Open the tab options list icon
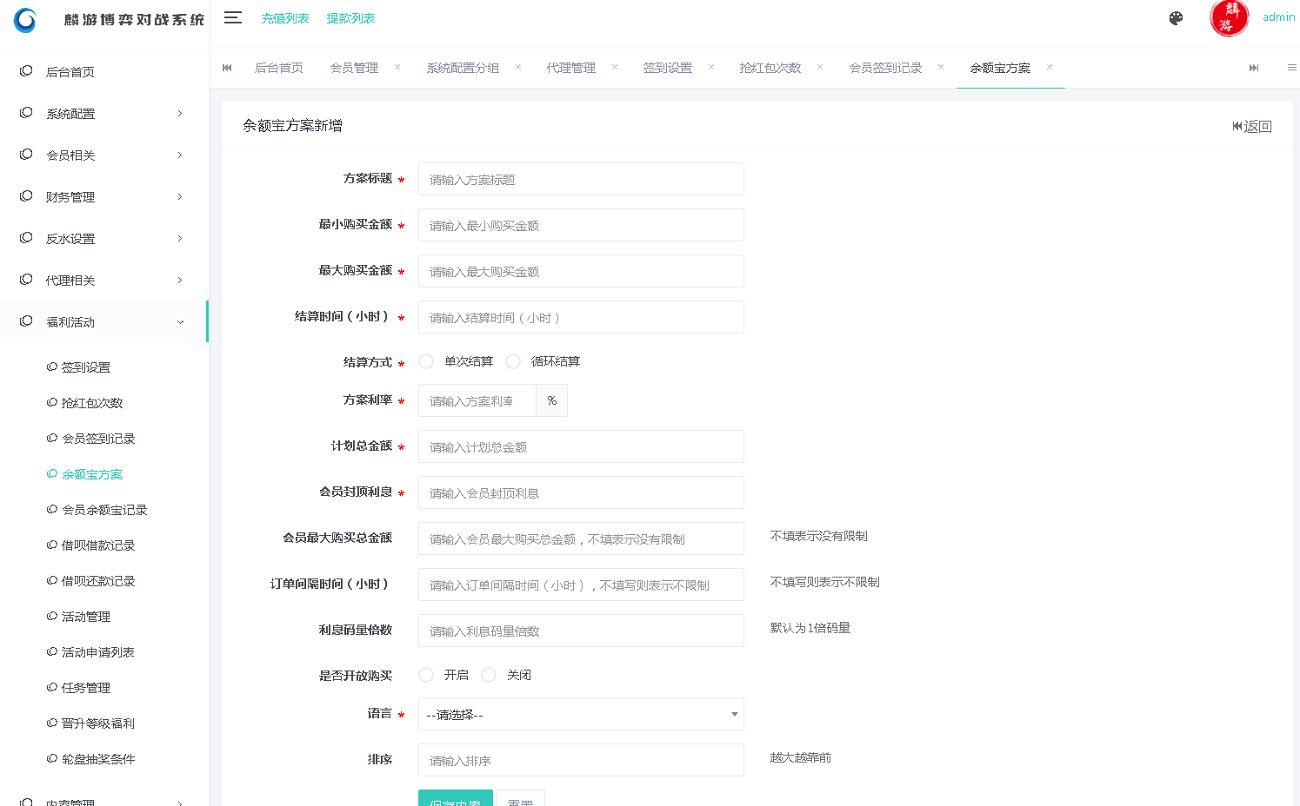The image size is (1300, 806). click(x=1292, y=67)
